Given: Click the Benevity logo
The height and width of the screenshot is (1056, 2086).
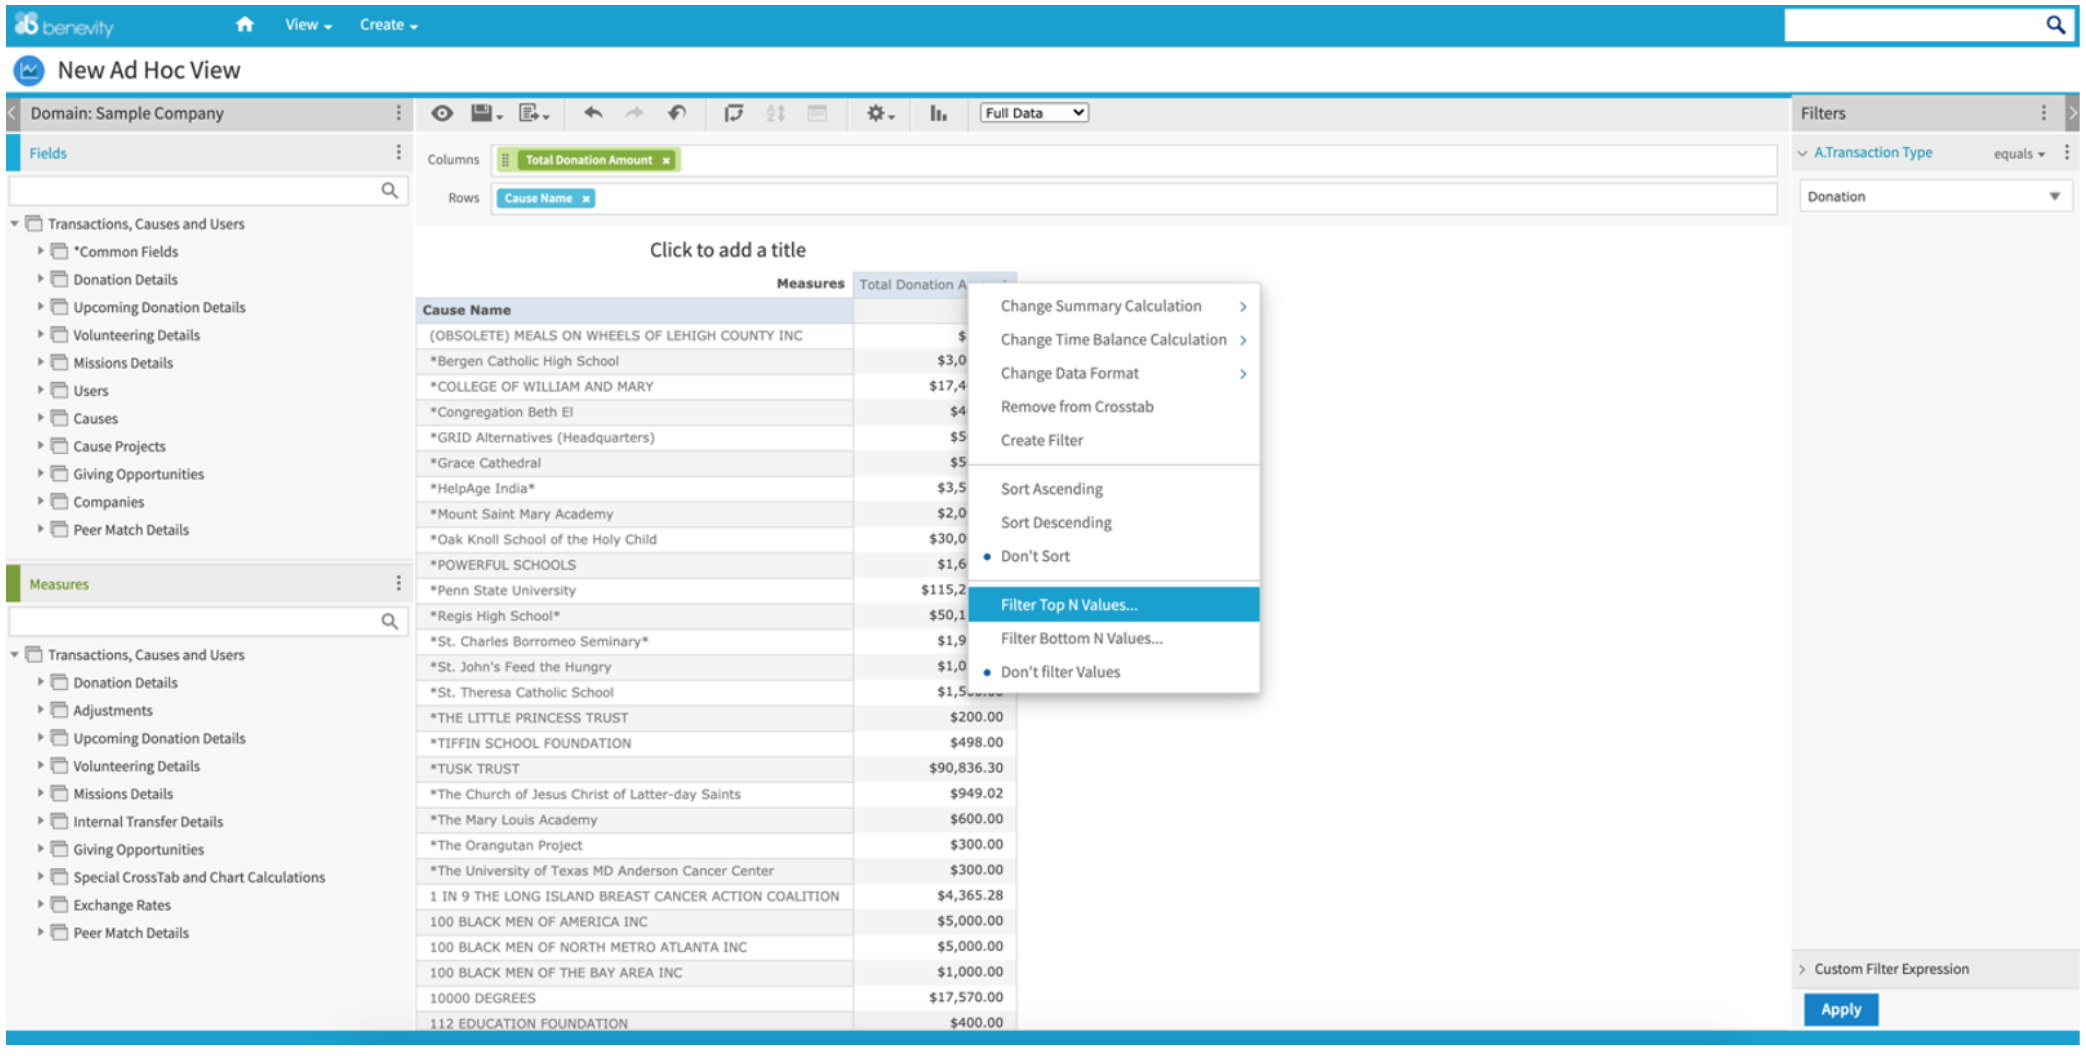Looking at the screenshot, I should point(64,25).
